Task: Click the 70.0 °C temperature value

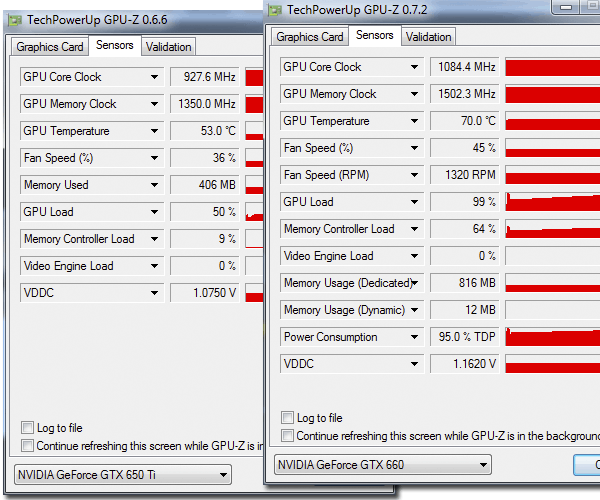Action: [465, 121]
